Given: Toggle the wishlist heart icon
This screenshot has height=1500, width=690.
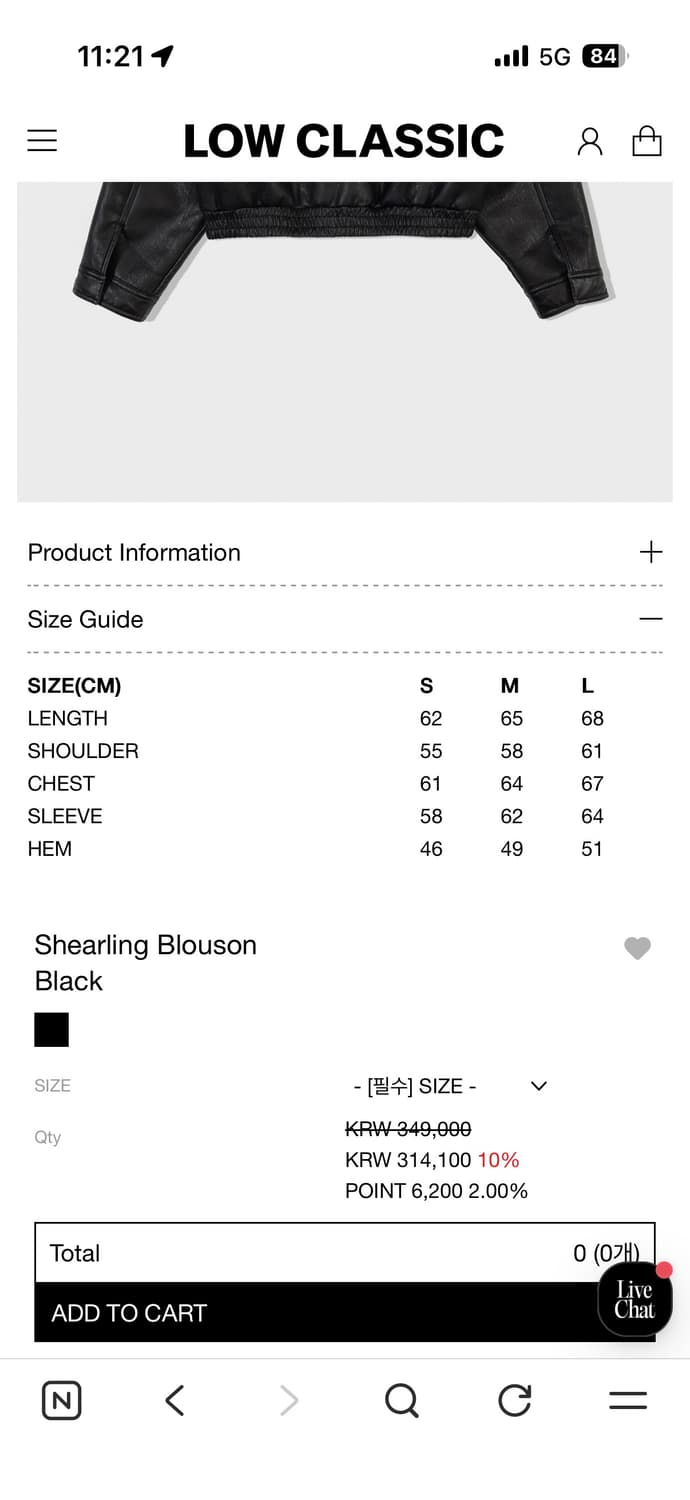Looking at the screenshot, I should [x=637, y=948].
